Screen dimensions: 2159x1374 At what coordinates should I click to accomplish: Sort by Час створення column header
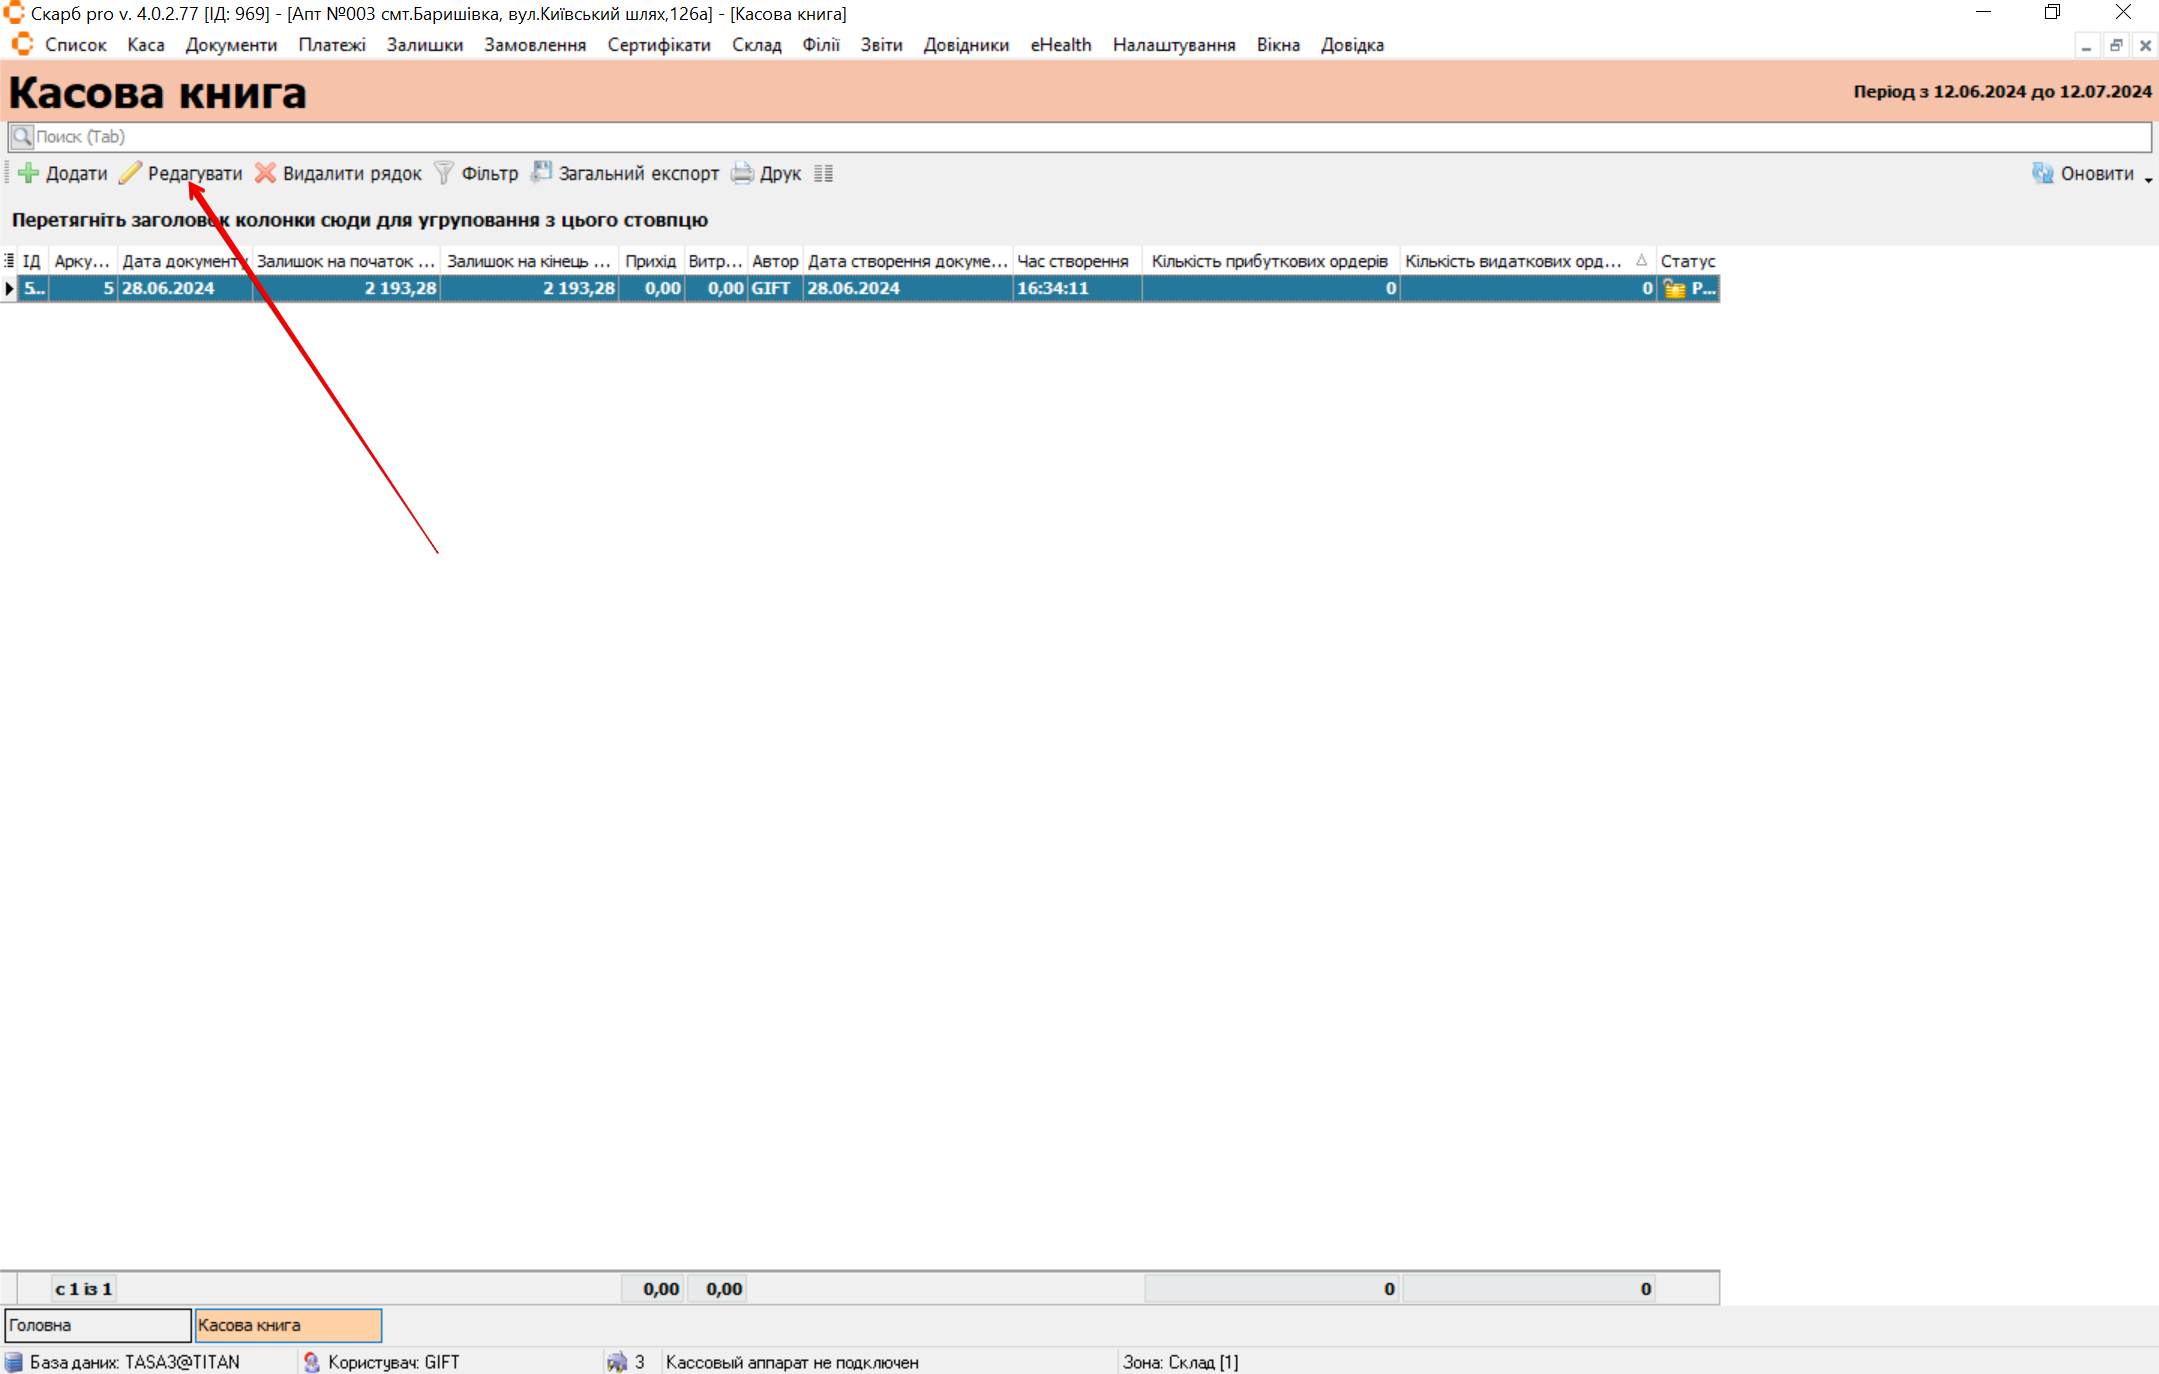[1073, 261]
